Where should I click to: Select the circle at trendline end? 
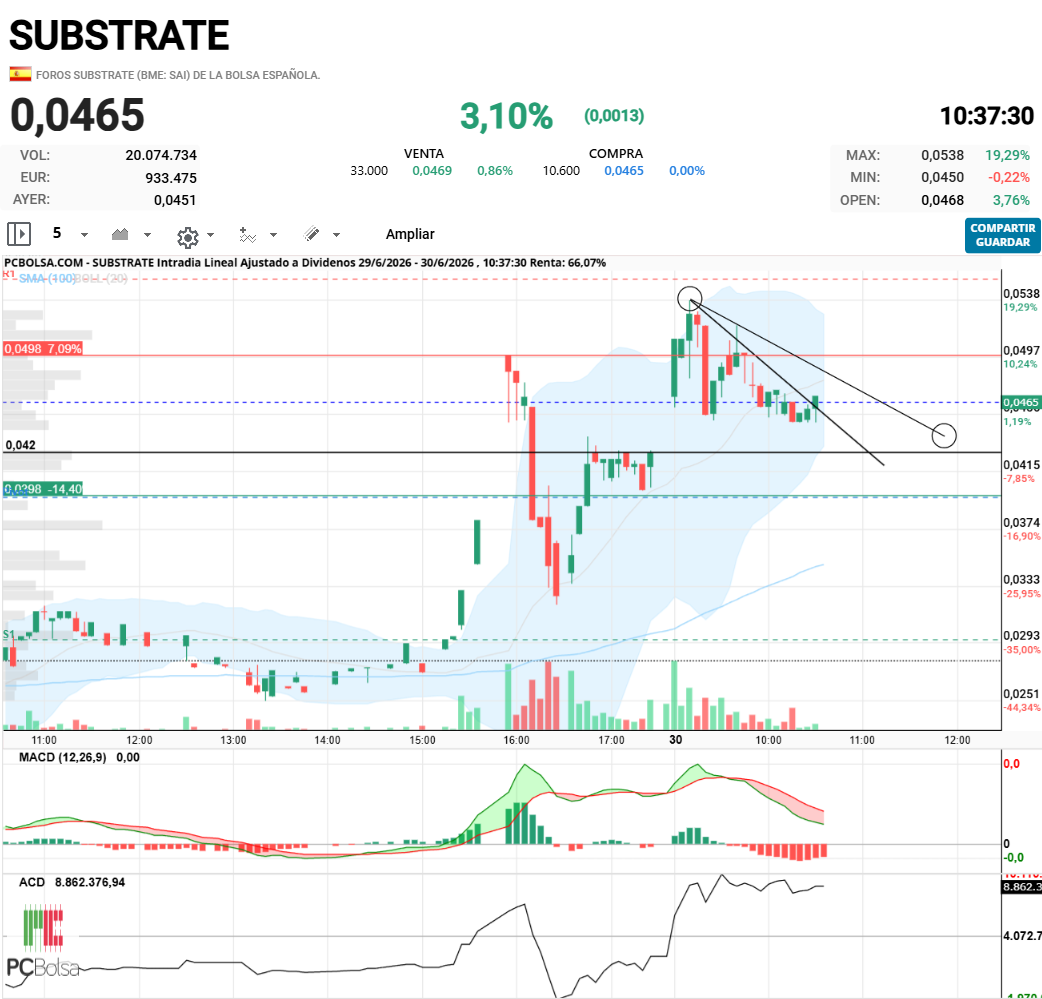pyautogui.click(x=944, y=436)
